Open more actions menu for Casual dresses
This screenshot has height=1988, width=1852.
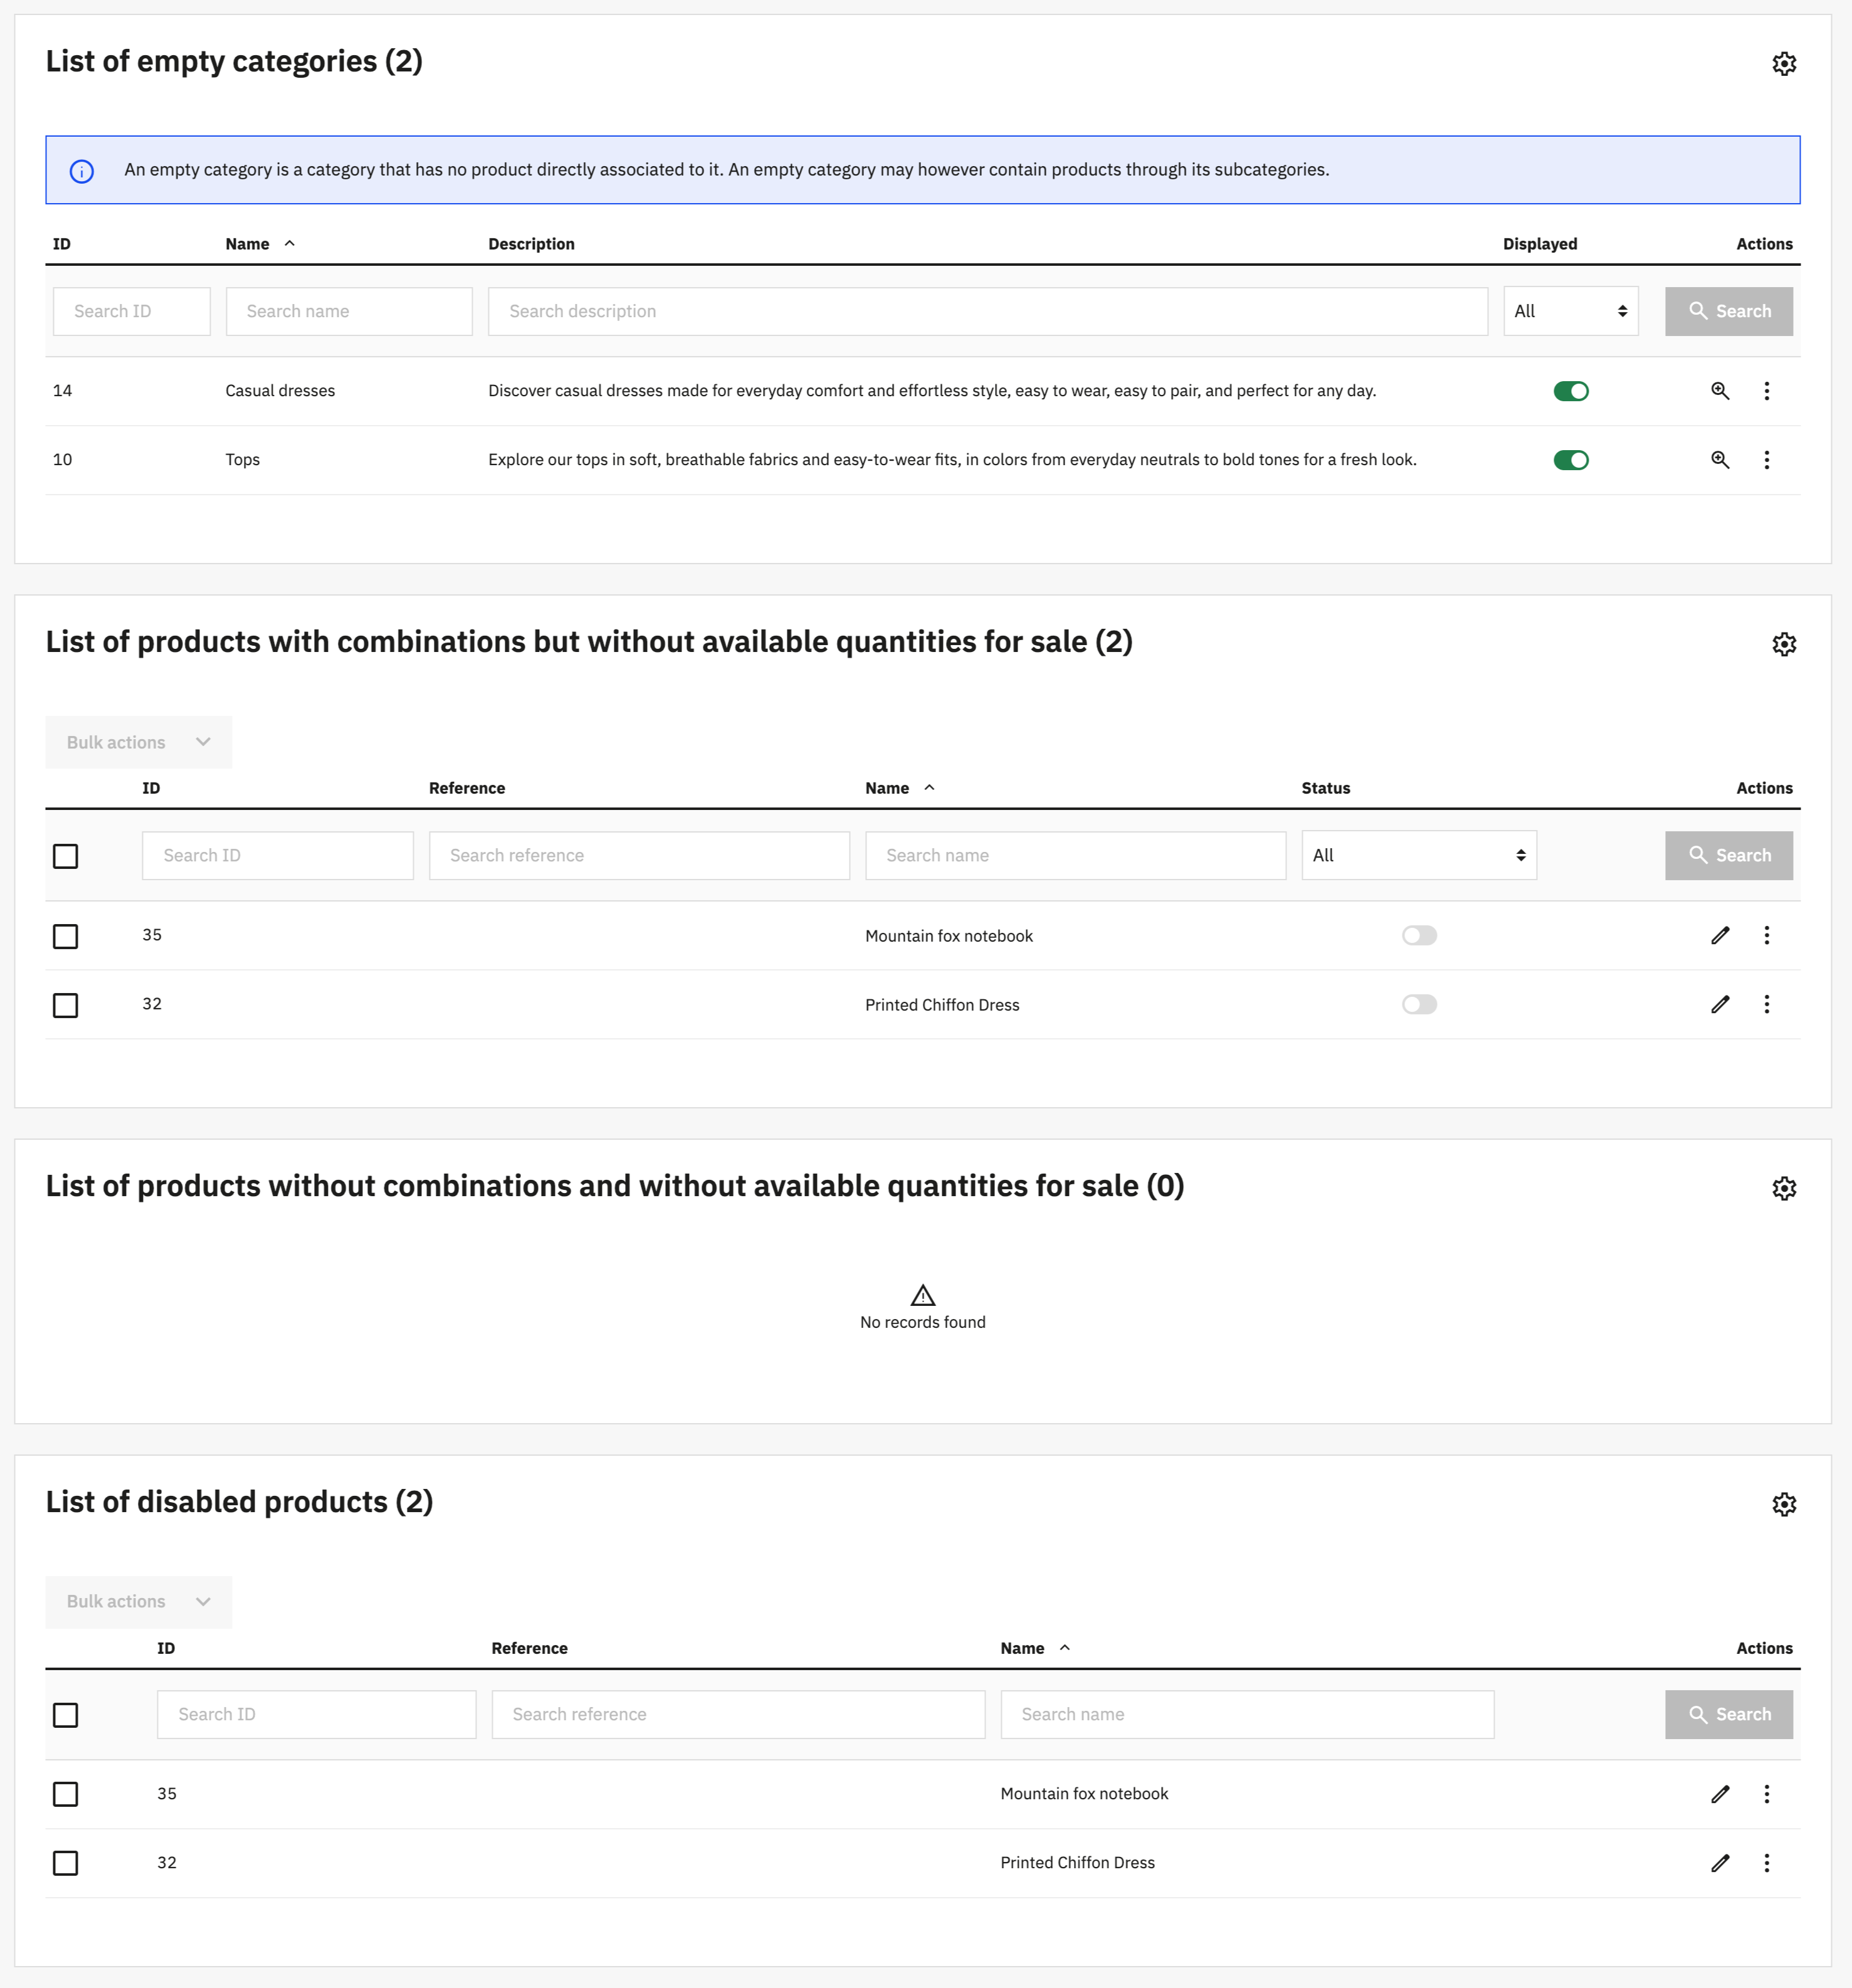click(1767, 391)
